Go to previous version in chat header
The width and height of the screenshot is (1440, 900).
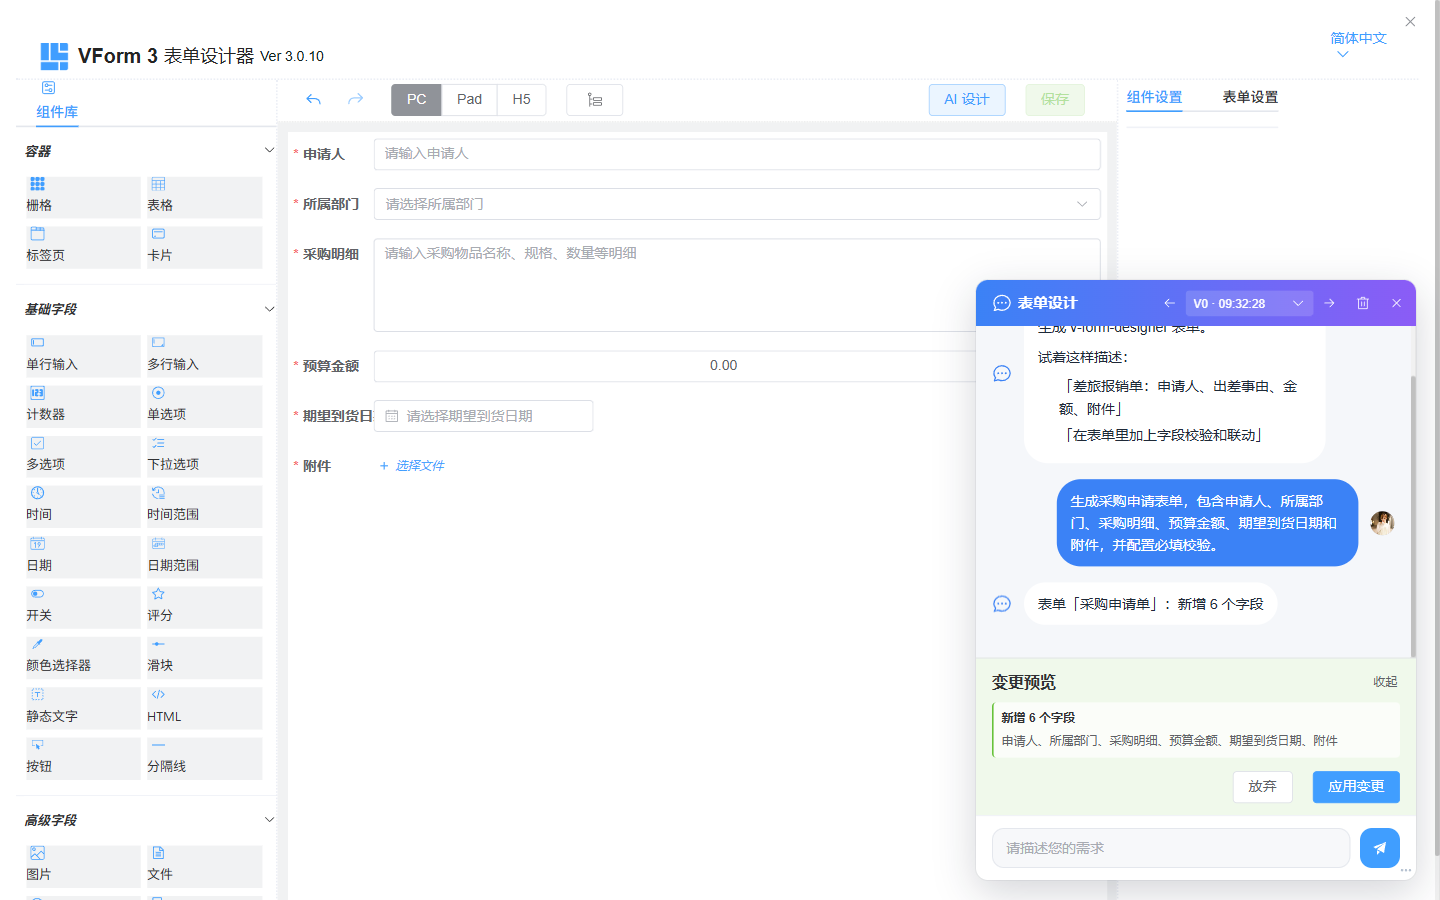click(1169, 303)
